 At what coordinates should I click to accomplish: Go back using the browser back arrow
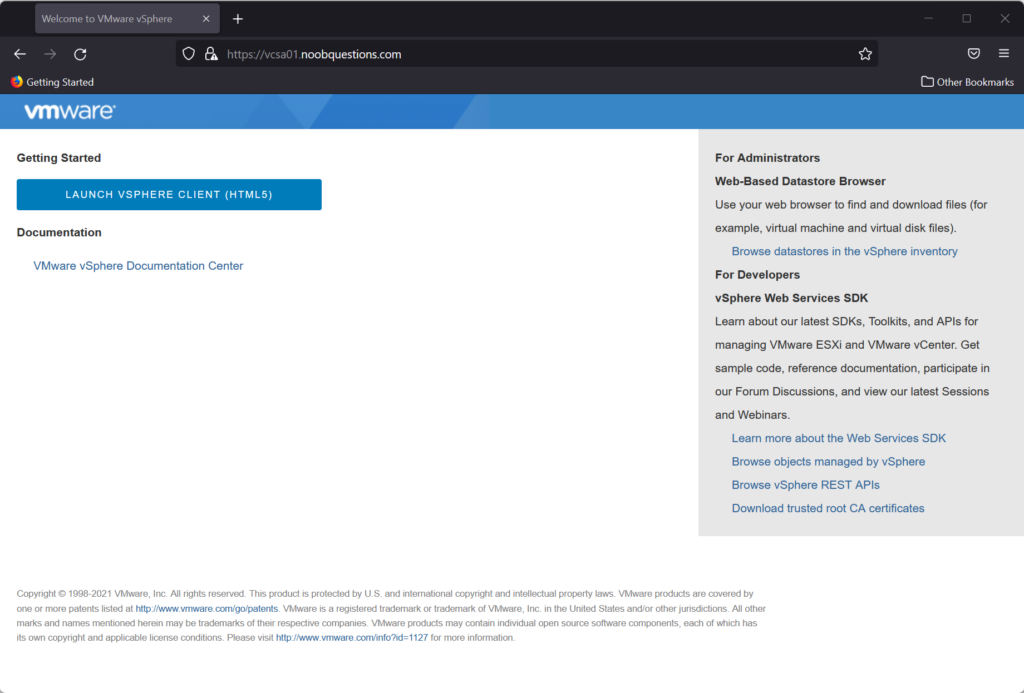coord(20,54)
